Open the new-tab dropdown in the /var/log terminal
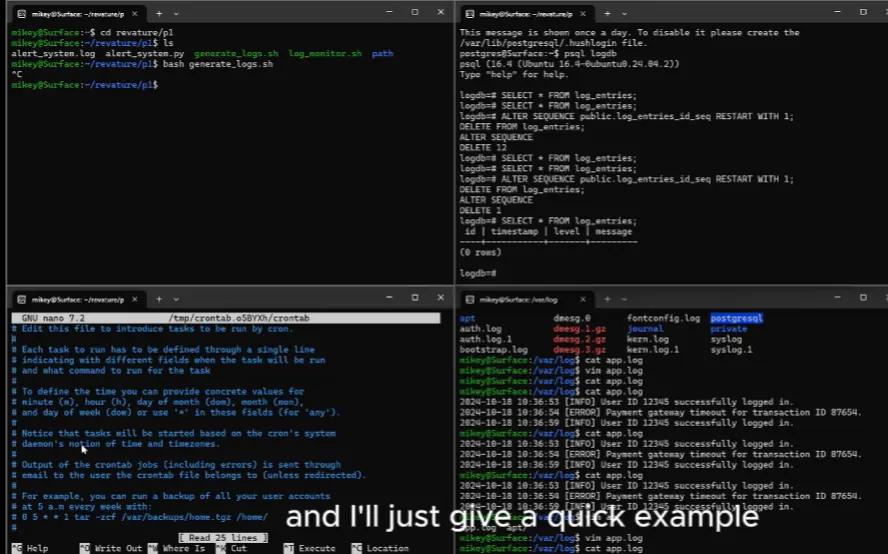This screenshot has height=554, width=888. (624, 299)
